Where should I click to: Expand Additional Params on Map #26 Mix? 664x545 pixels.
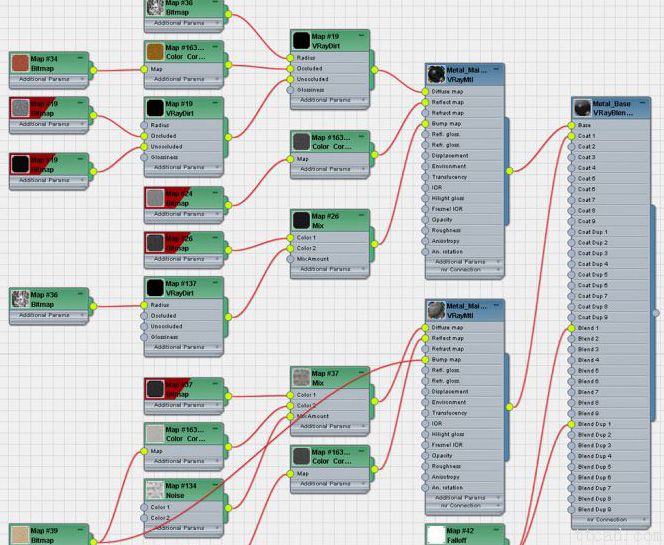coord(325,269)
